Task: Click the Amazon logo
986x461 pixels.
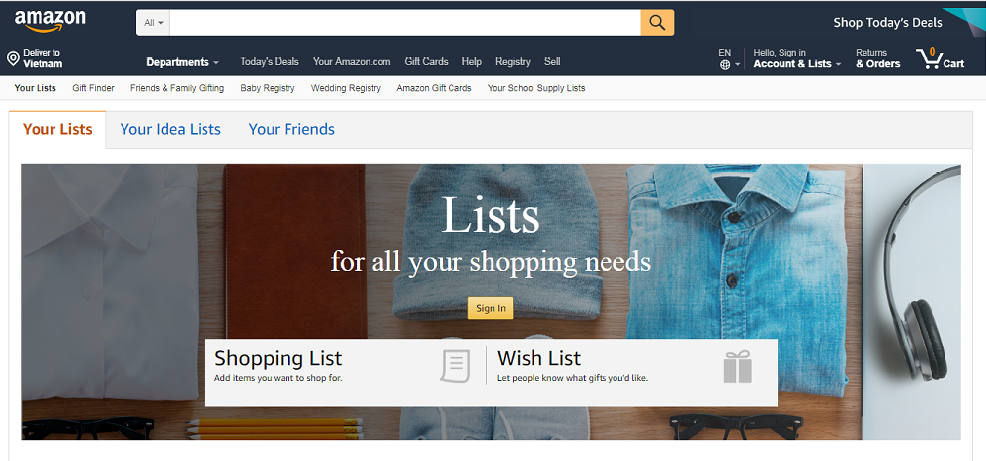Action: click(x=50, y=21)
